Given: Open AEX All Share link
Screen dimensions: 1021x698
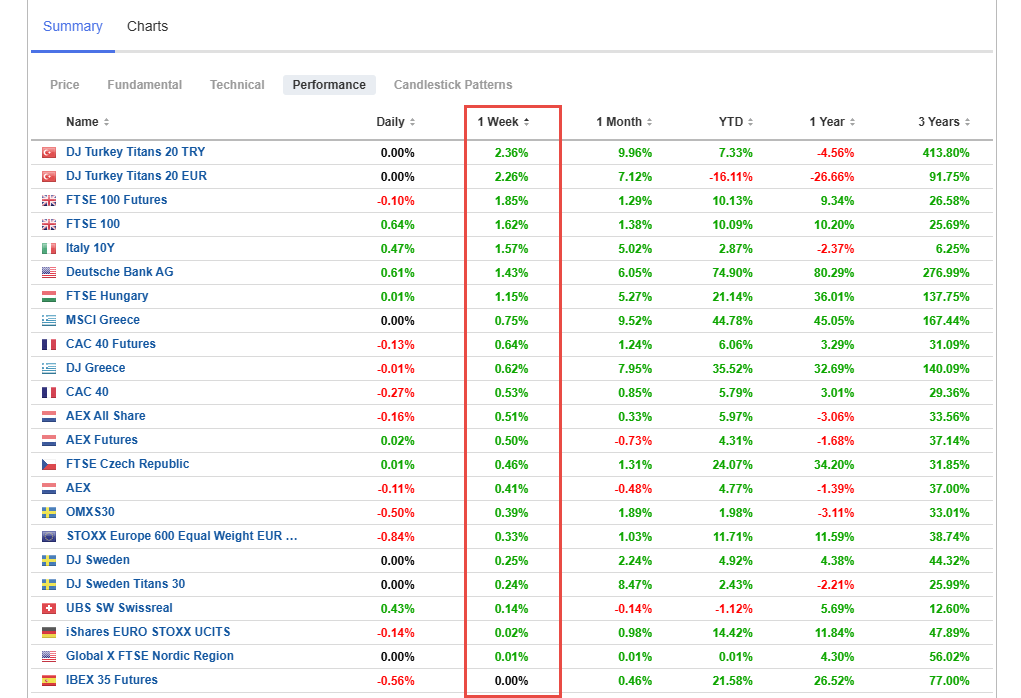Looking at the screenshot, I should (105, 416).
